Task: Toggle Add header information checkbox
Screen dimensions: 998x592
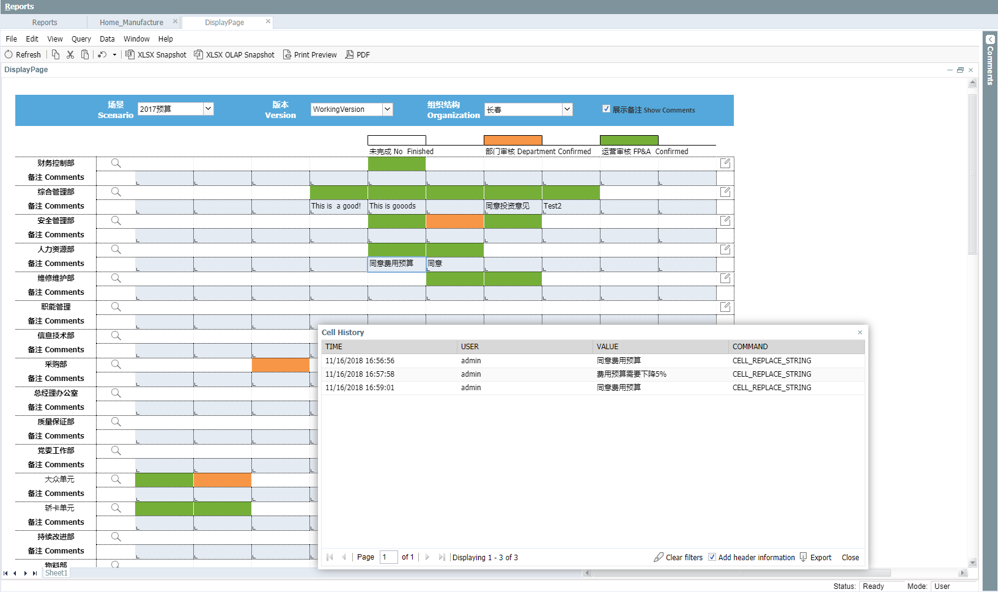Action: [x=712, y=557]
